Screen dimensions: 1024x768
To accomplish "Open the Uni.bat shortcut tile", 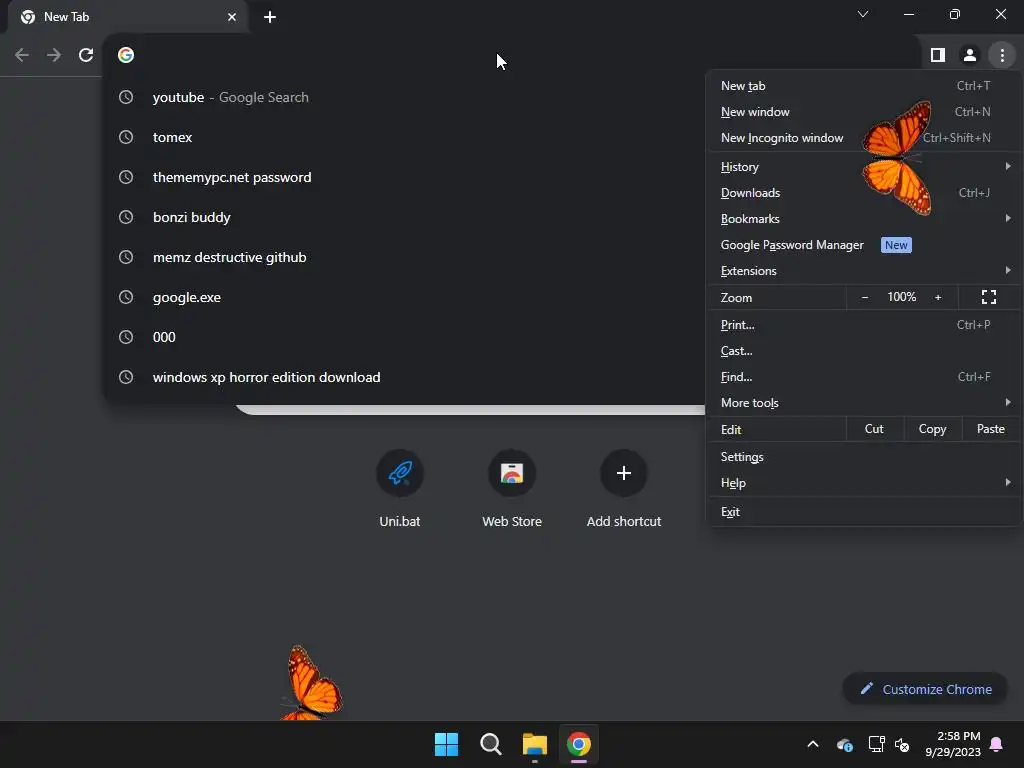I will click(x=400, y=488).
